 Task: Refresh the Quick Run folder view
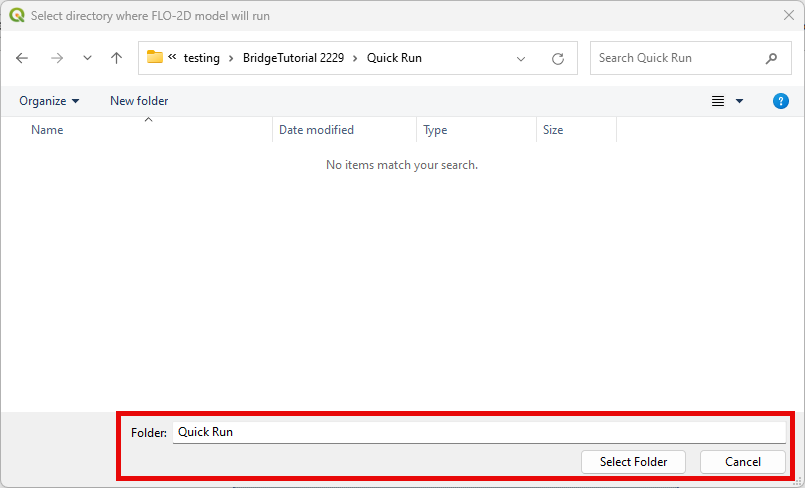tap(558, 58)
